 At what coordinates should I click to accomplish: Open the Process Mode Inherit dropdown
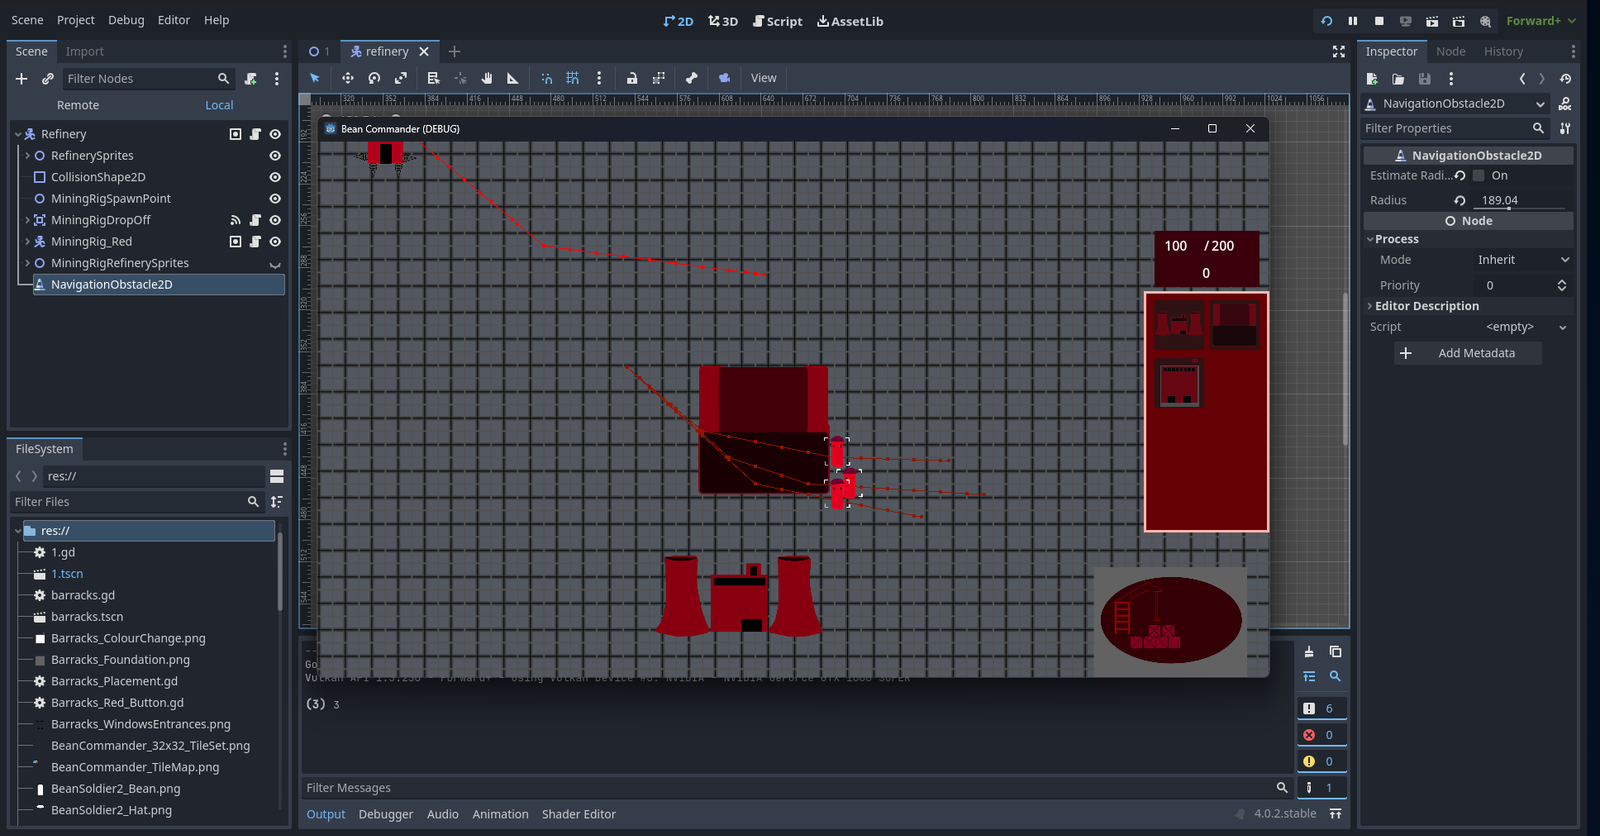click(x=1522, y=260)
